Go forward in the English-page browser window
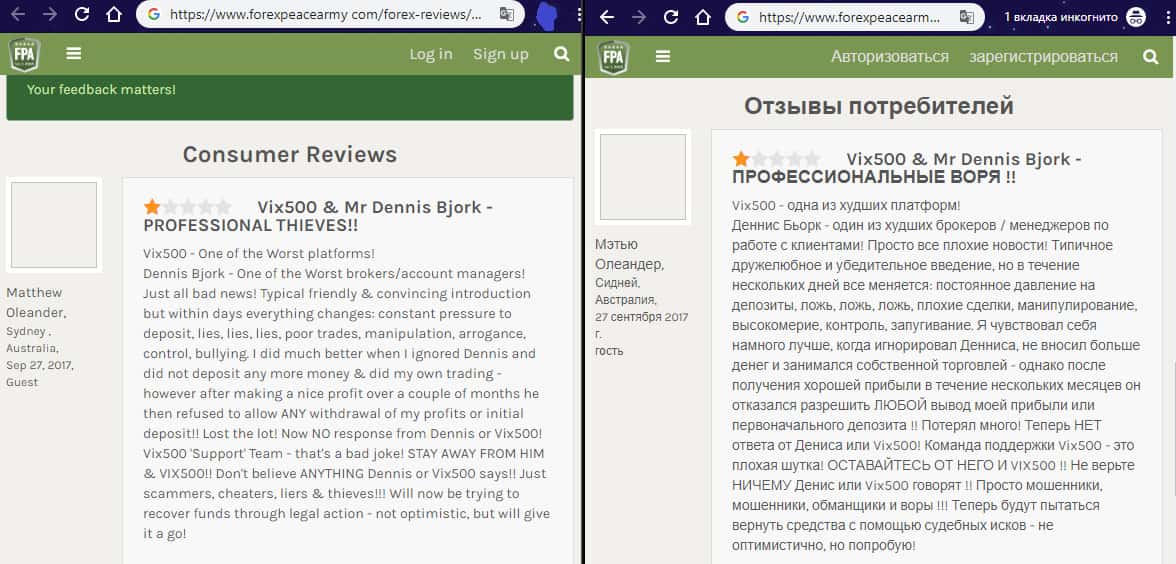Image resolution: width=1176 pixels, height=564 pixels. 50,14
